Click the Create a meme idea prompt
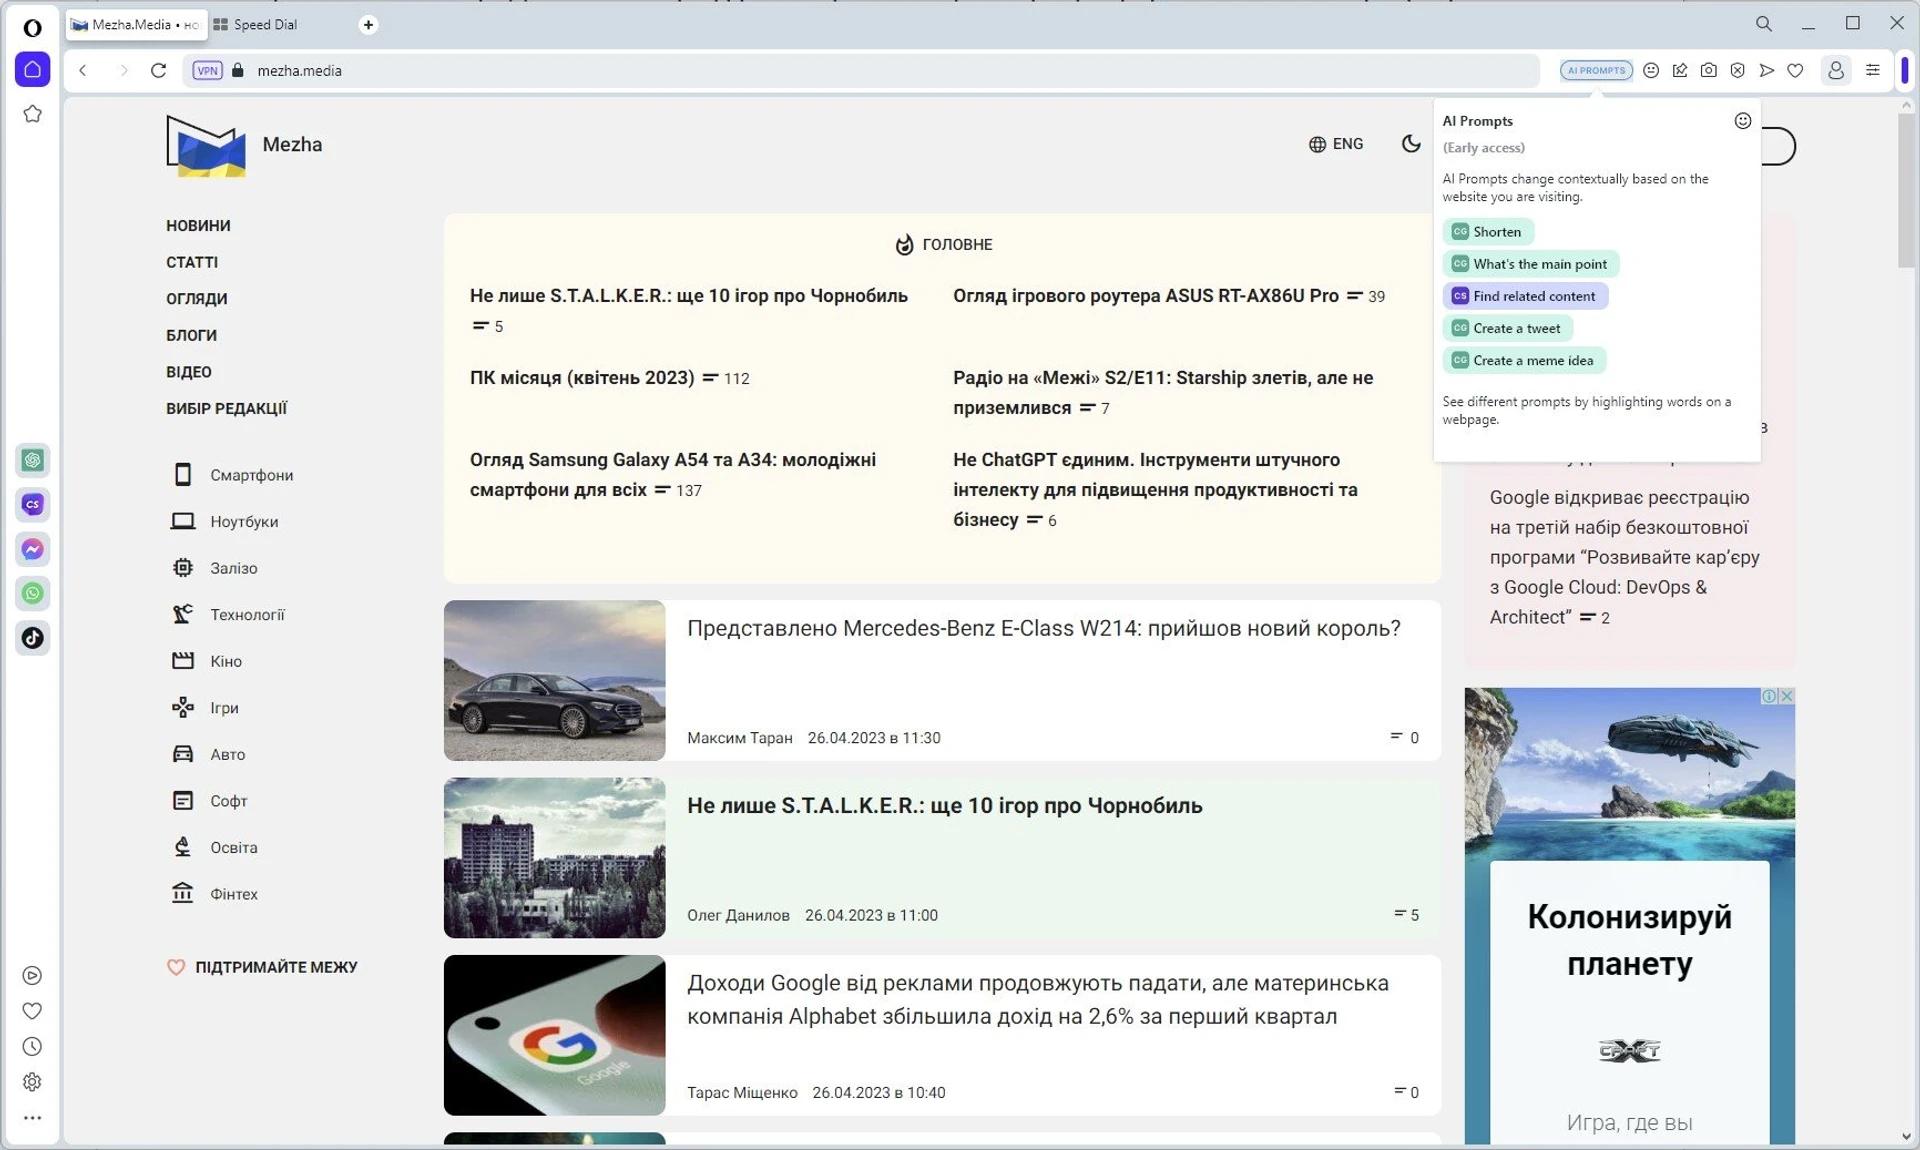The height and width of the screenshot is (1150, 1920). tap(1524, 360)
